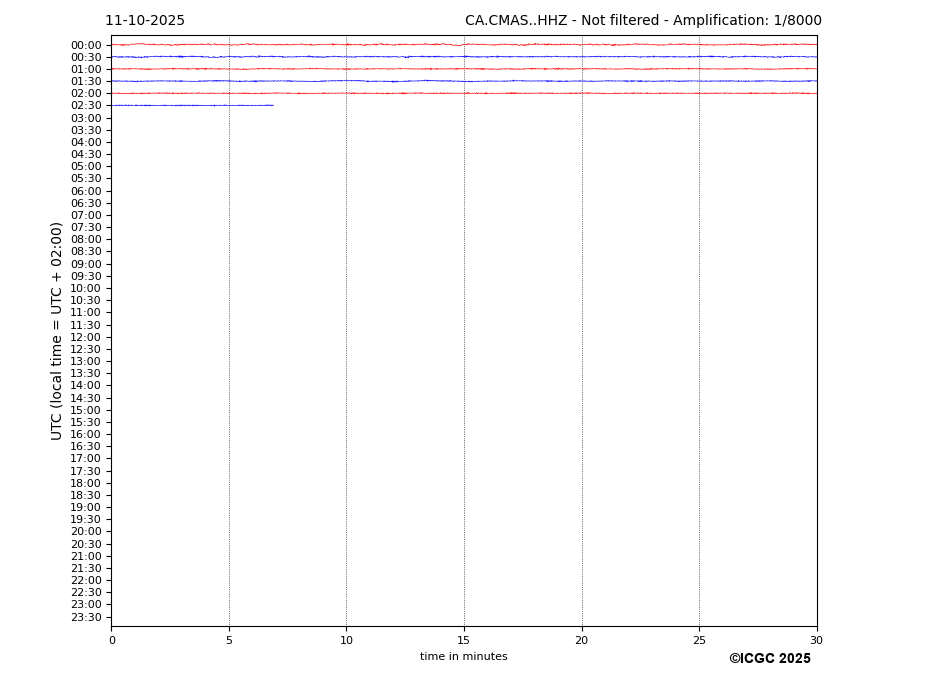This screenshot has height=696, width=927.
Task: Select the 01:30 blue seismic trace
Action: click(x=463, y=81)
